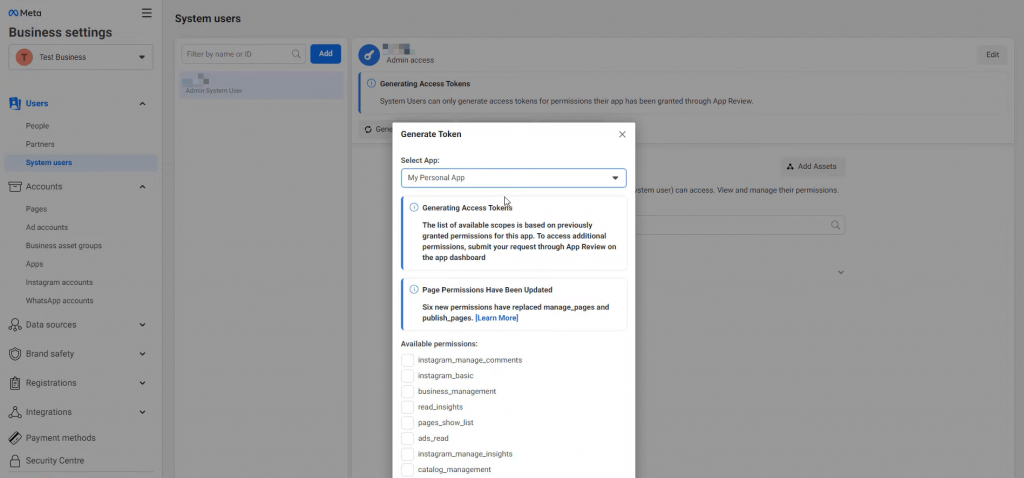Open Pages under Accounts

(x=36, y=209)
